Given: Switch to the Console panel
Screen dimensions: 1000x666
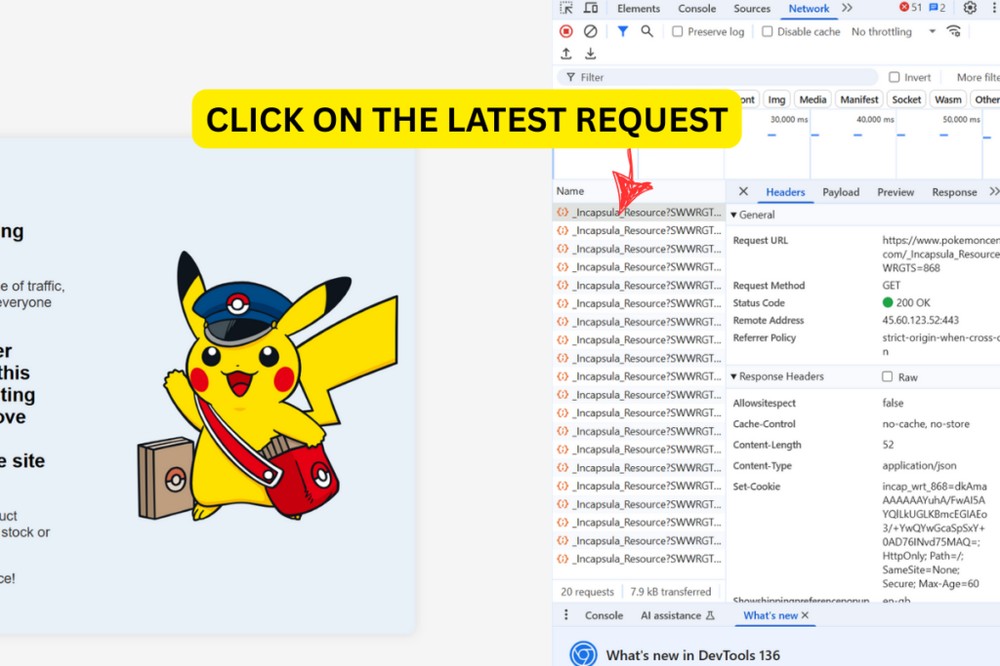Looking at the screenshot, I should tap(696, 8).
